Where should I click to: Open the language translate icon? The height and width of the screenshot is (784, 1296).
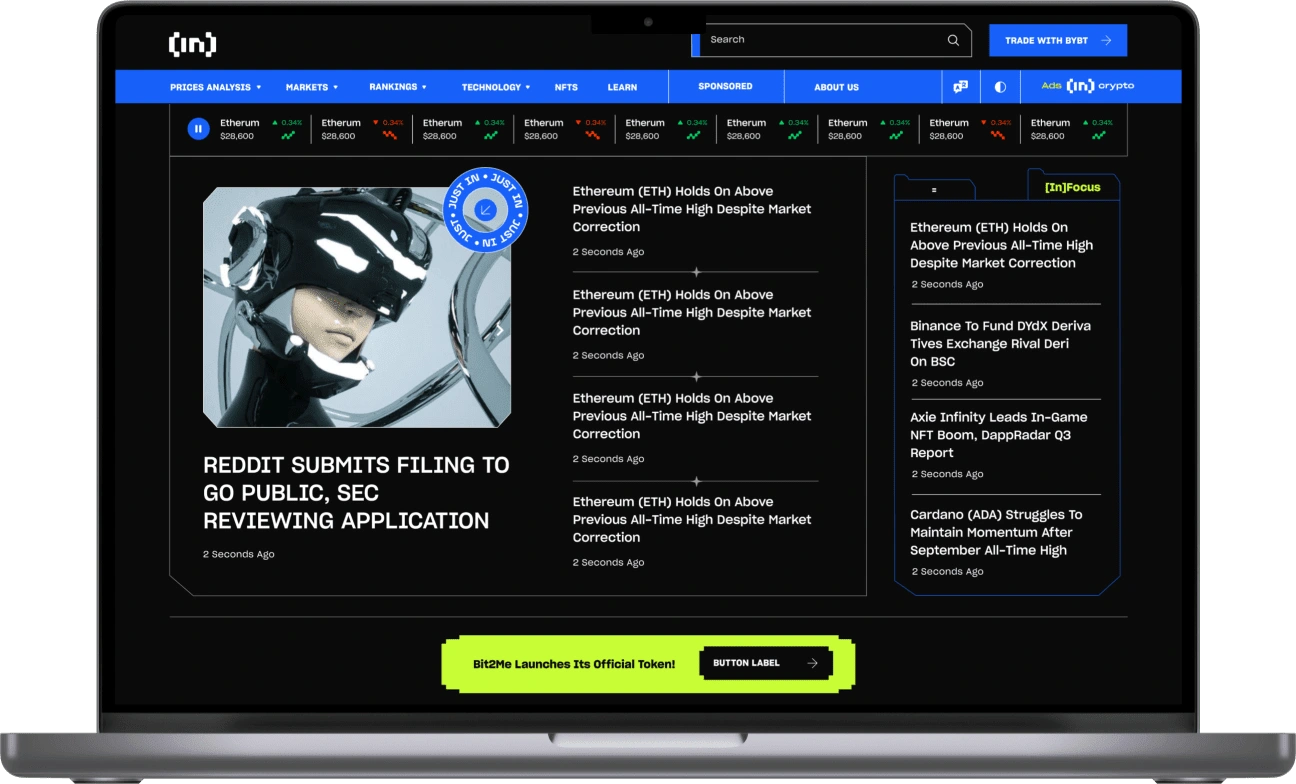tap(960, 87)
